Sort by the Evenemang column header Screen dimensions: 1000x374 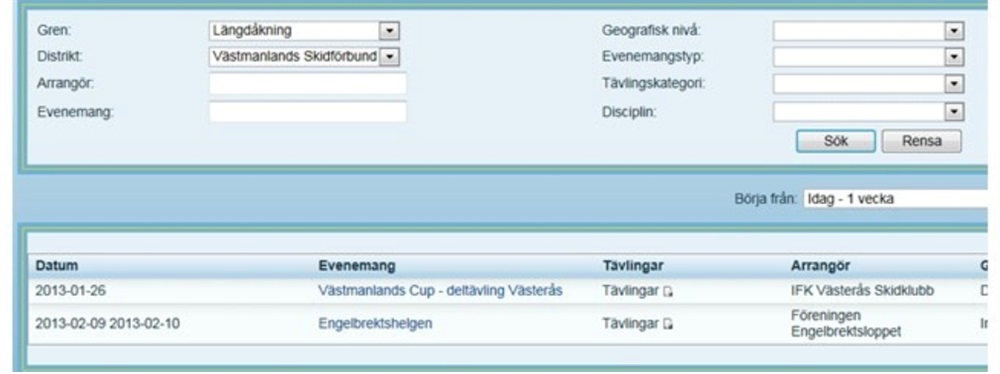click(x=357, y=266)
